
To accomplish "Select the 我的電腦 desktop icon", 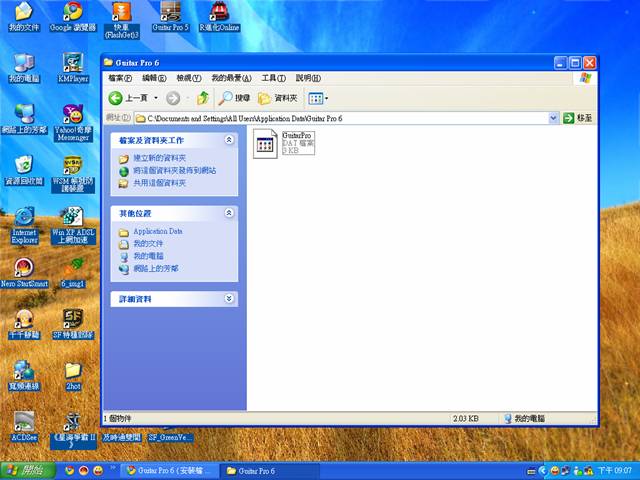I will [x=24, y=68].
